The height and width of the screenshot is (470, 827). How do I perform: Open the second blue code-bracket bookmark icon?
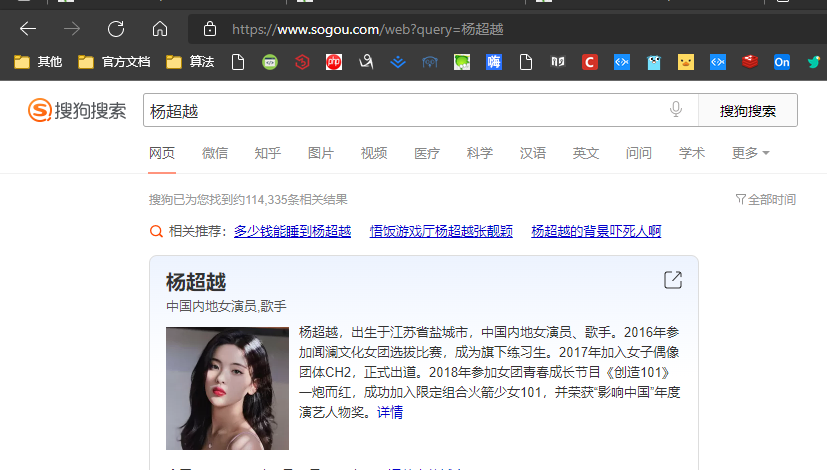coord(718,62)
